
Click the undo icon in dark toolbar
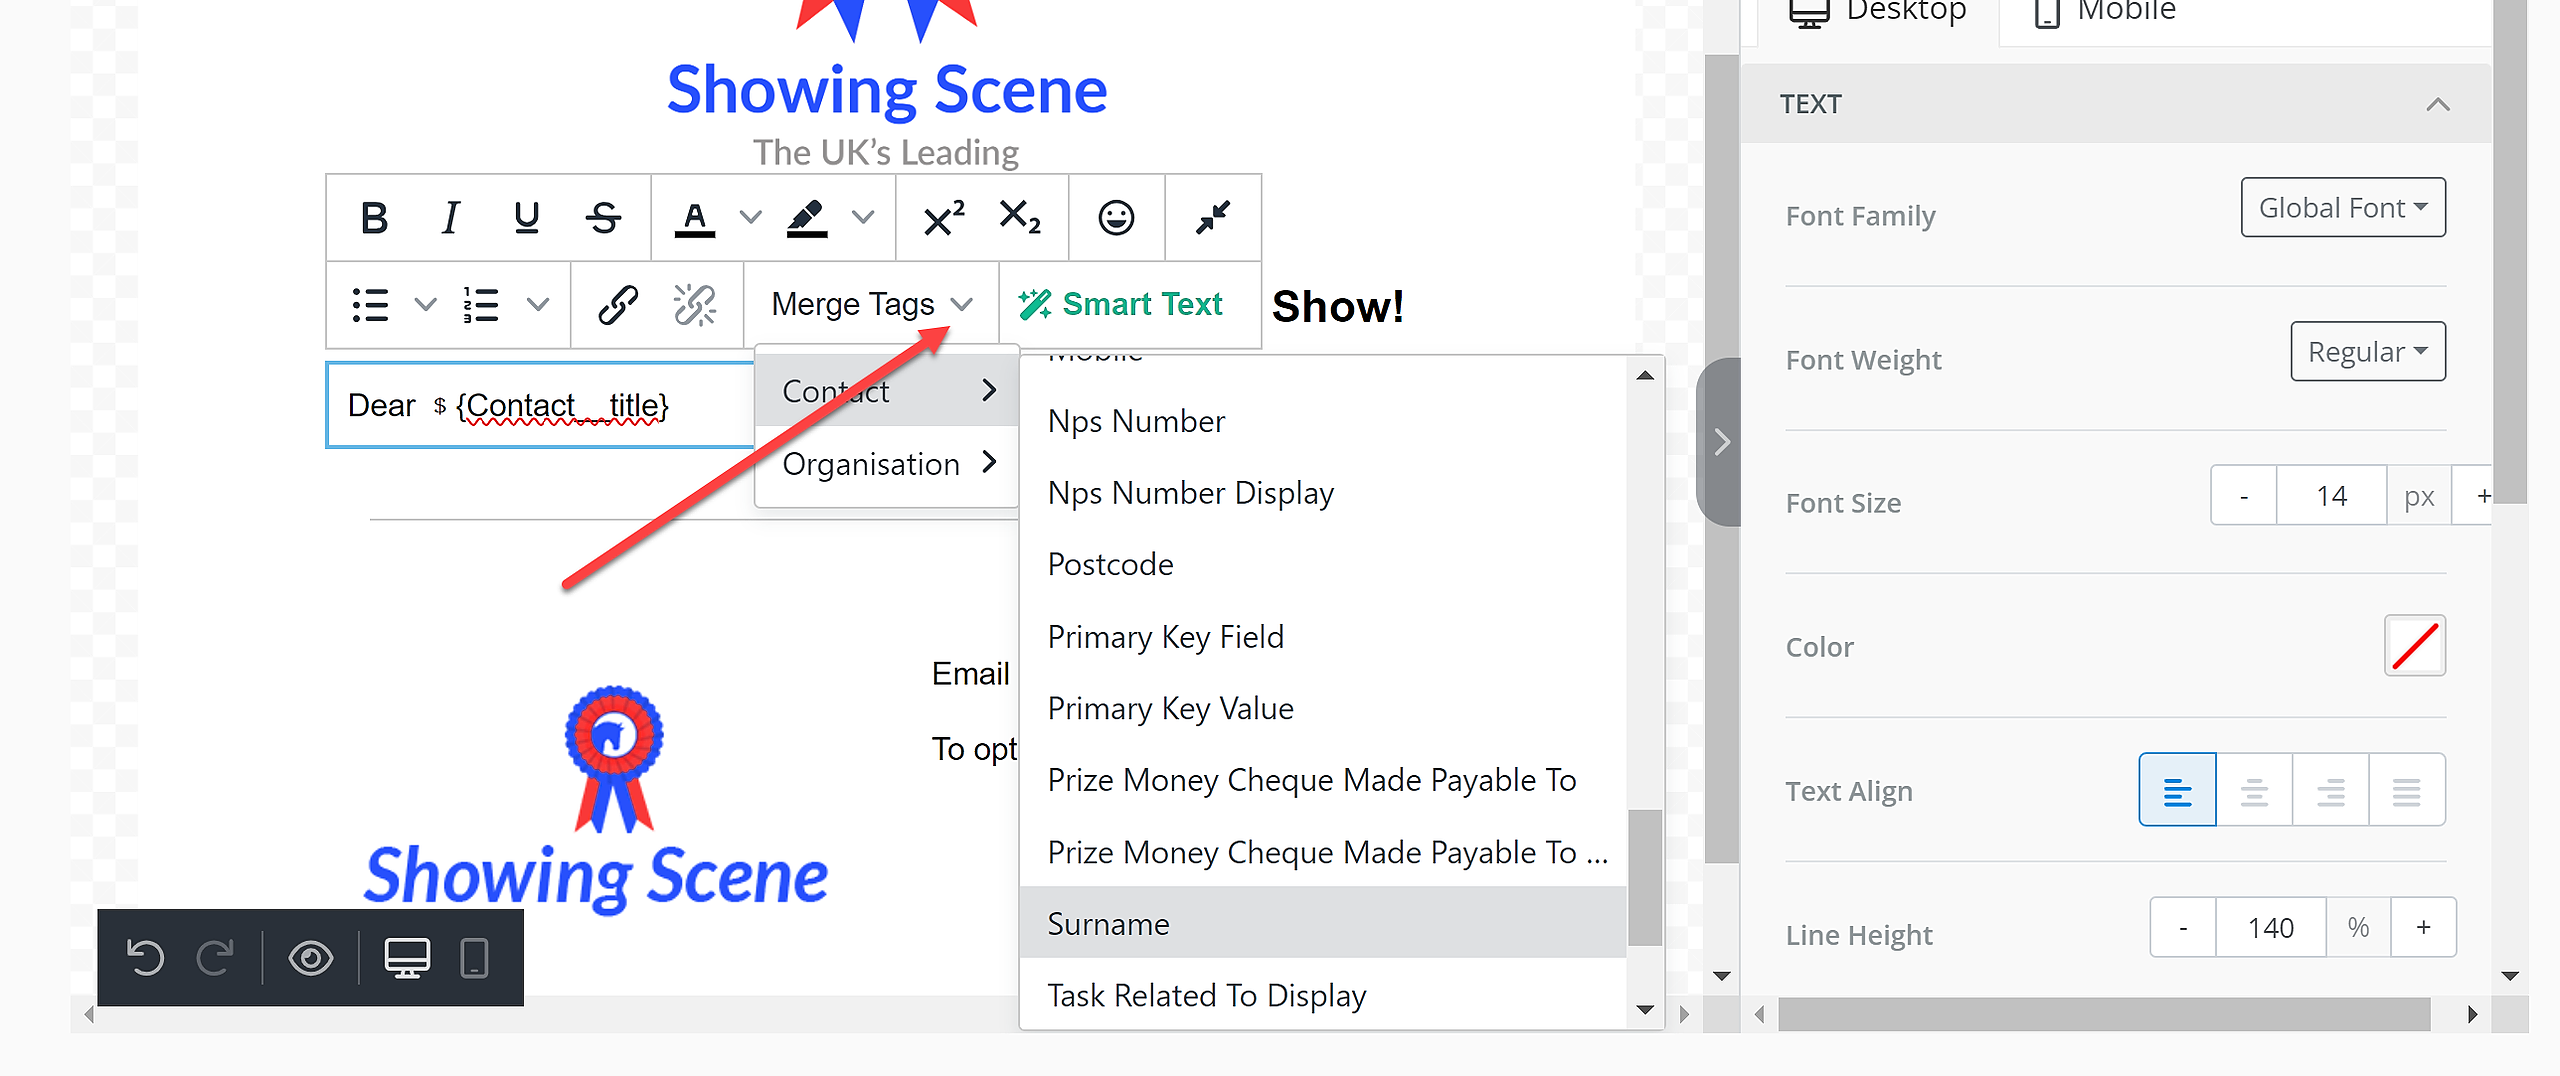tap(146, 957)
